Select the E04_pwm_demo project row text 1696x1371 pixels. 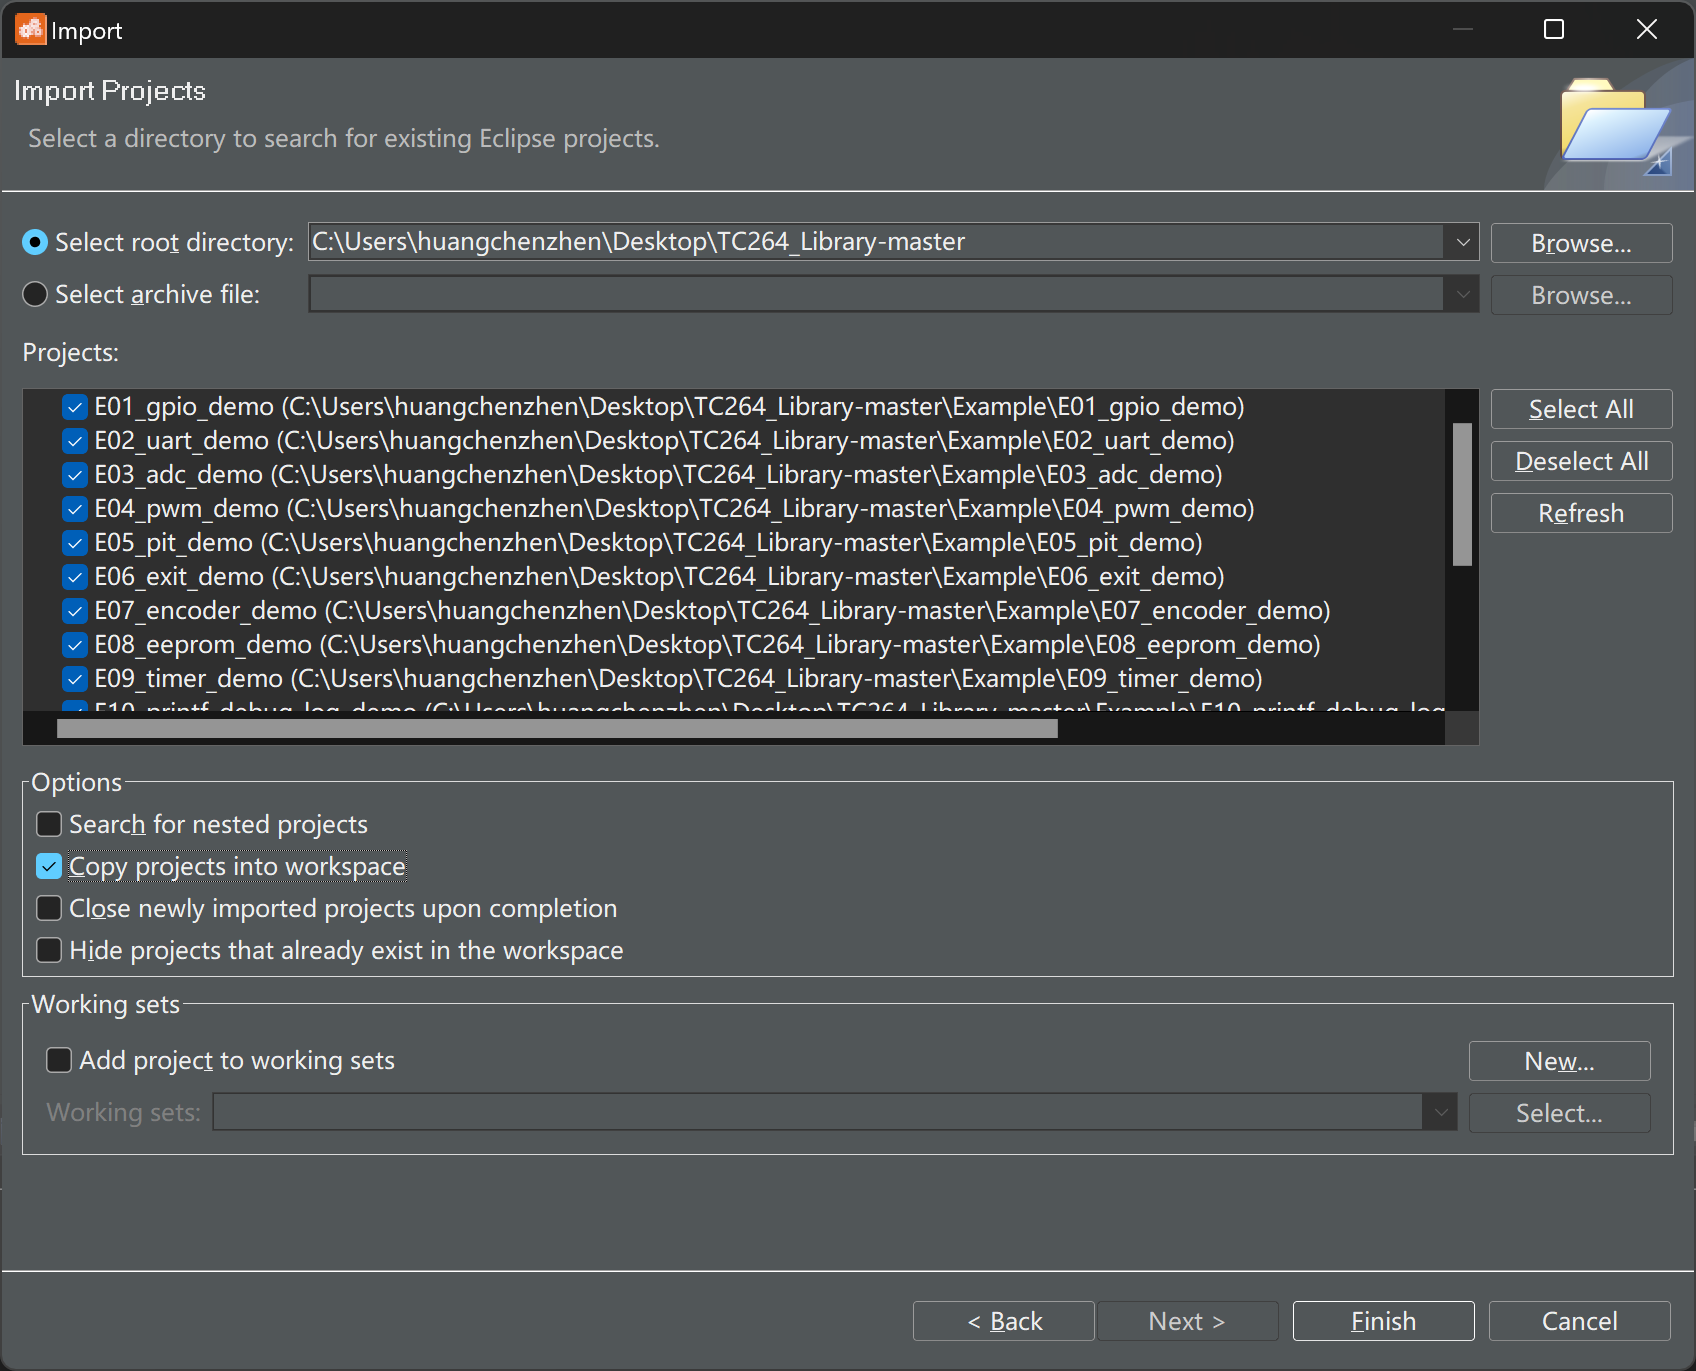[674, 509]
